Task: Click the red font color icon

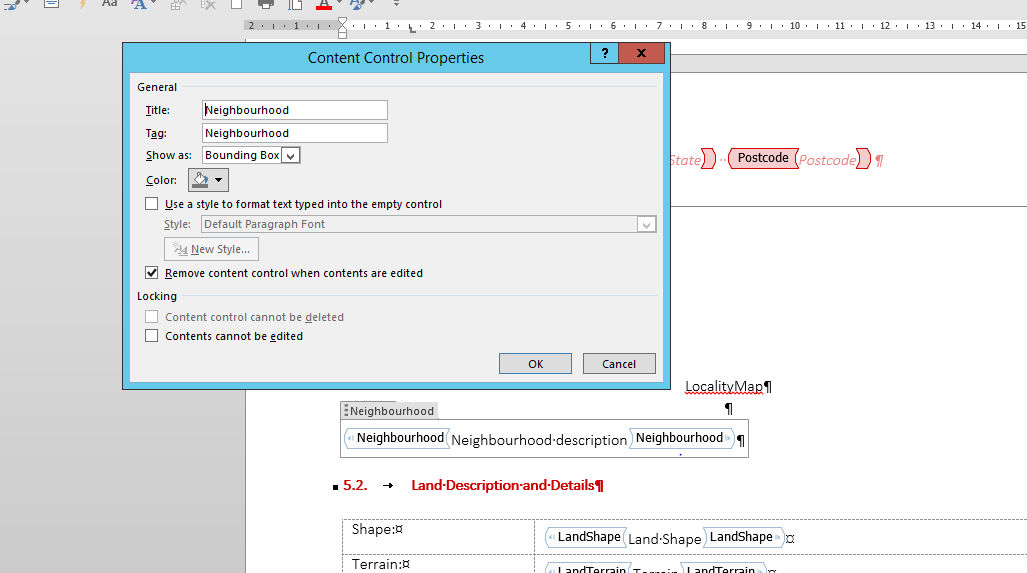Action: click(x=324, y=5)
